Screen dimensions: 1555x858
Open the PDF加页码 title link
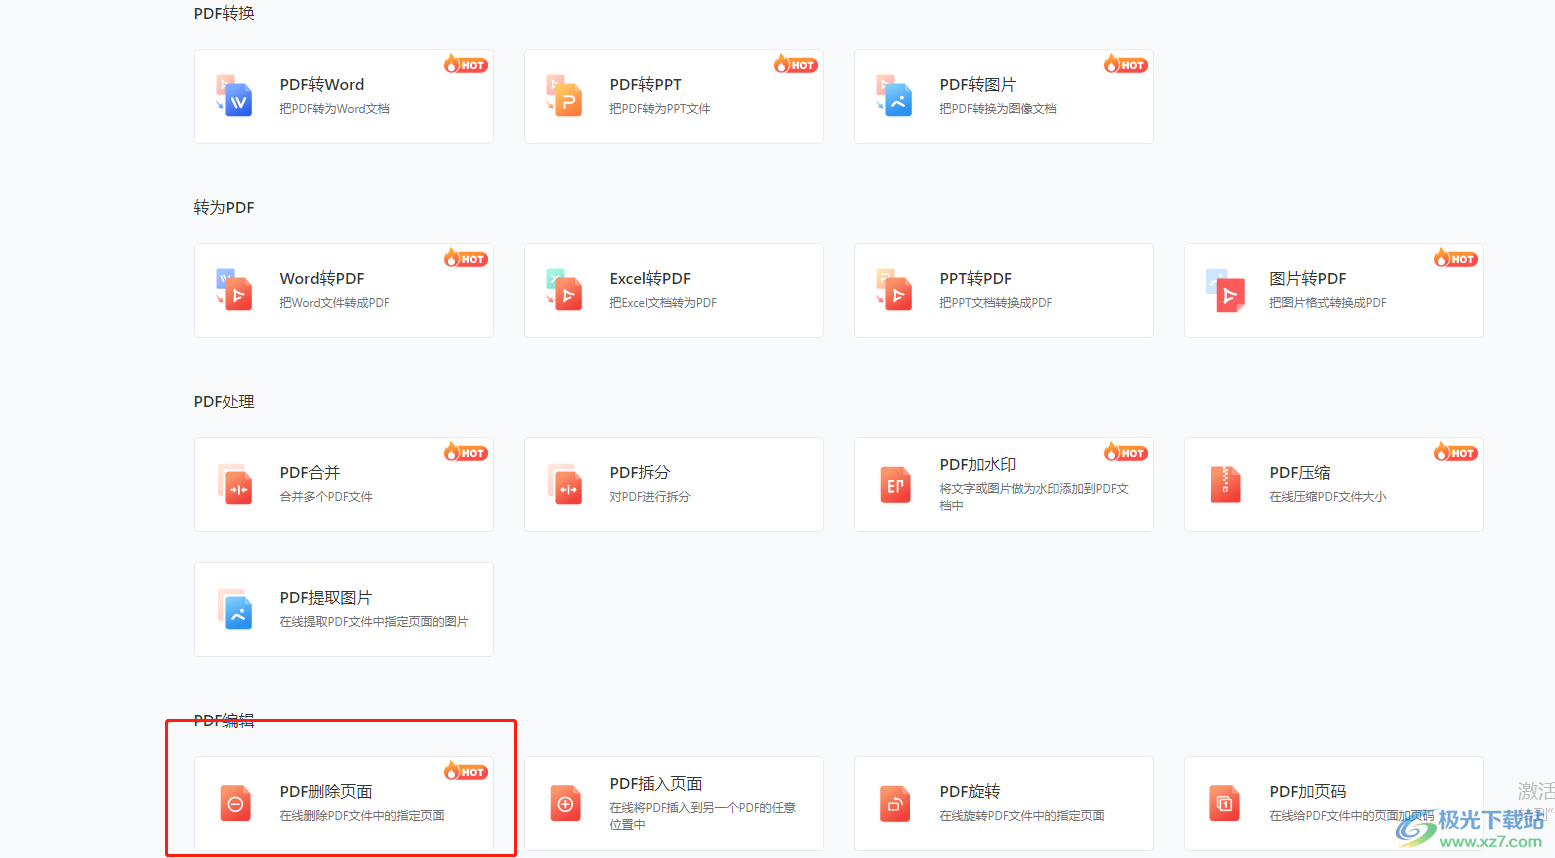point(1308,792)
